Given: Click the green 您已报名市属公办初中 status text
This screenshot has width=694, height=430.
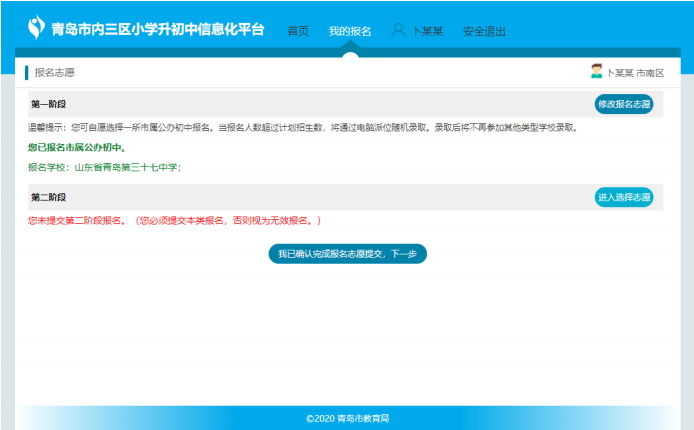Looking at the screenshot, I should 76,148.
